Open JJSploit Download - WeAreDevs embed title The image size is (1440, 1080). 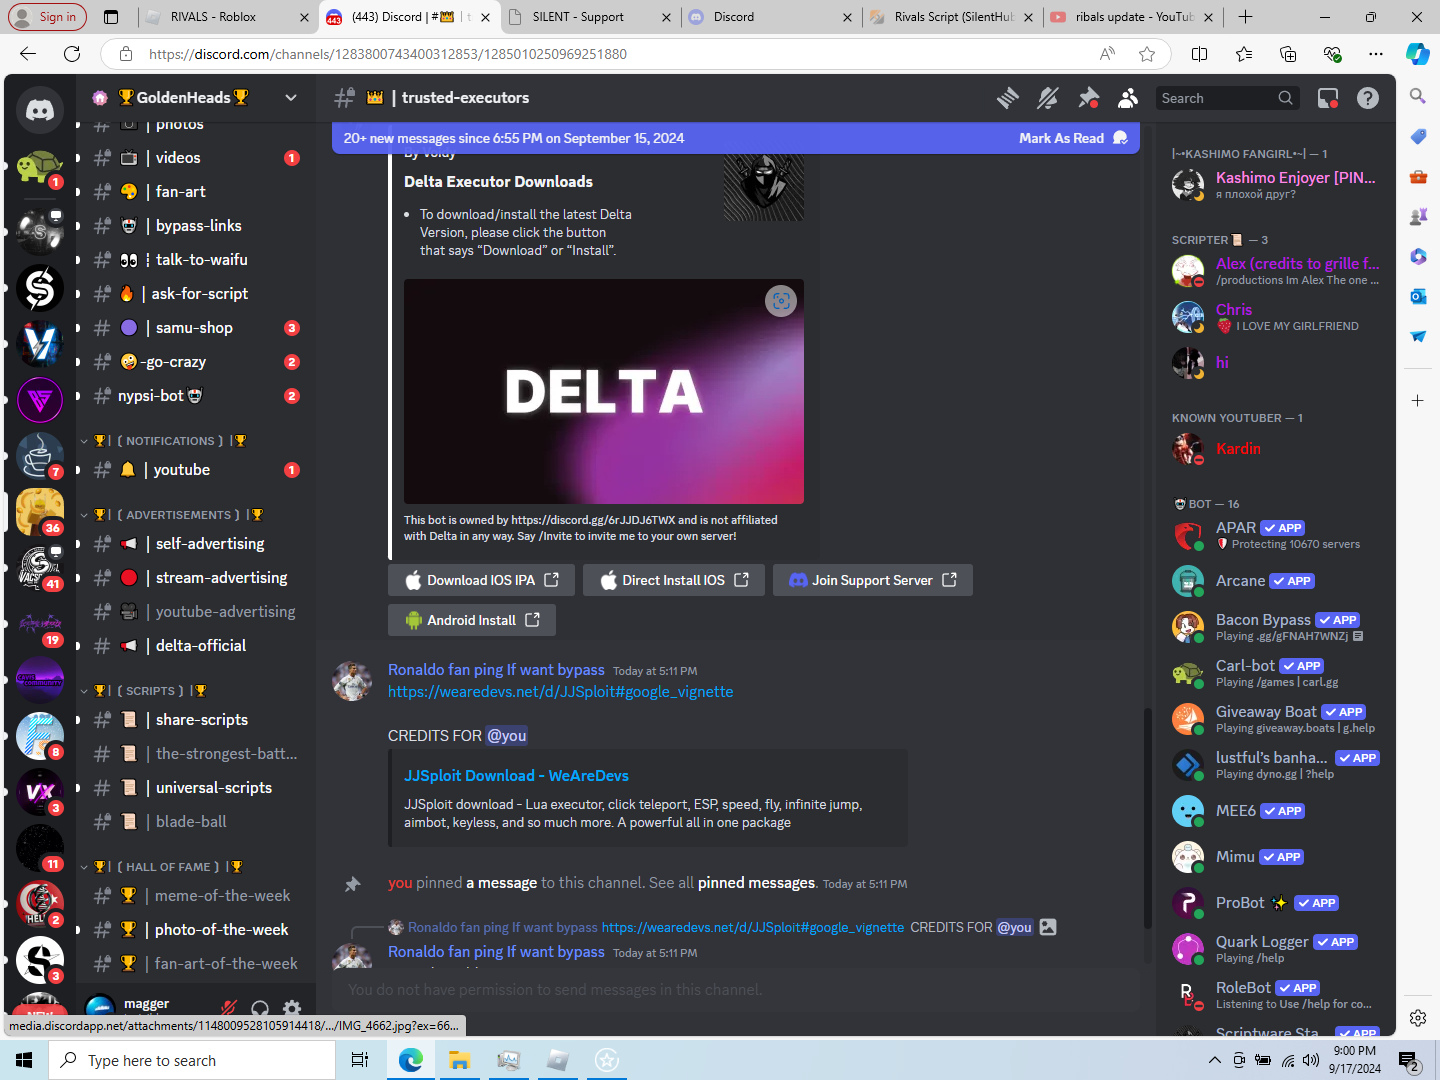(516, 776)
